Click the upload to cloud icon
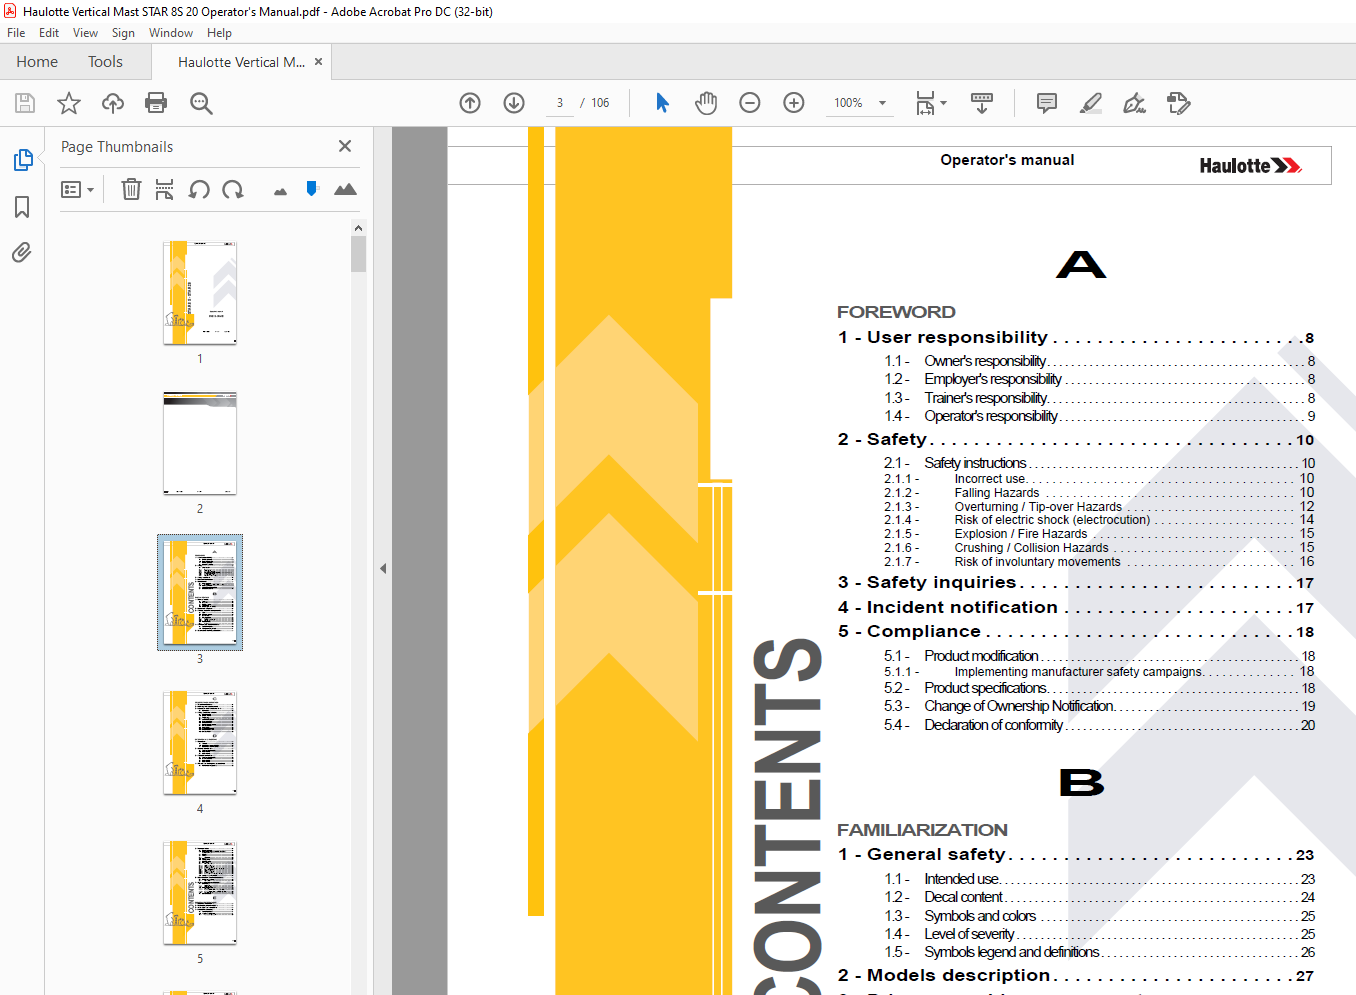The height and width of the screenshot is (995, 1356). (x=113, y=103)
